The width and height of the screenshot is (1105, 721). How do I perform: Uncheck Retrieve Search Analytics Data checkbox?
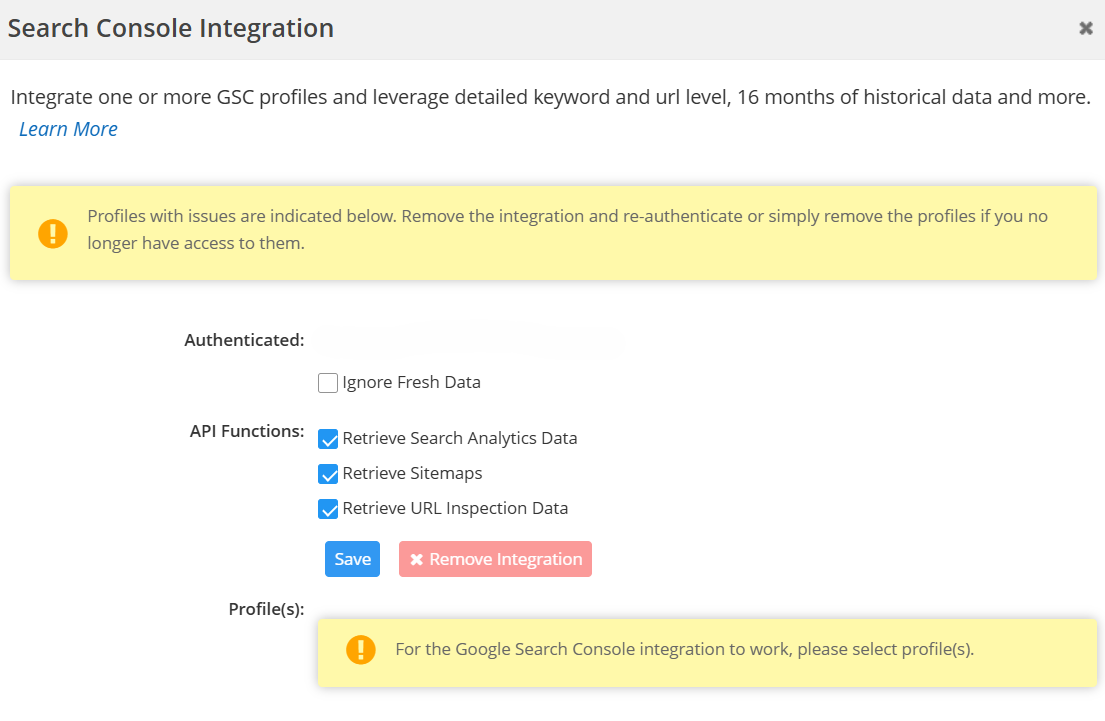tap(328, 439)
